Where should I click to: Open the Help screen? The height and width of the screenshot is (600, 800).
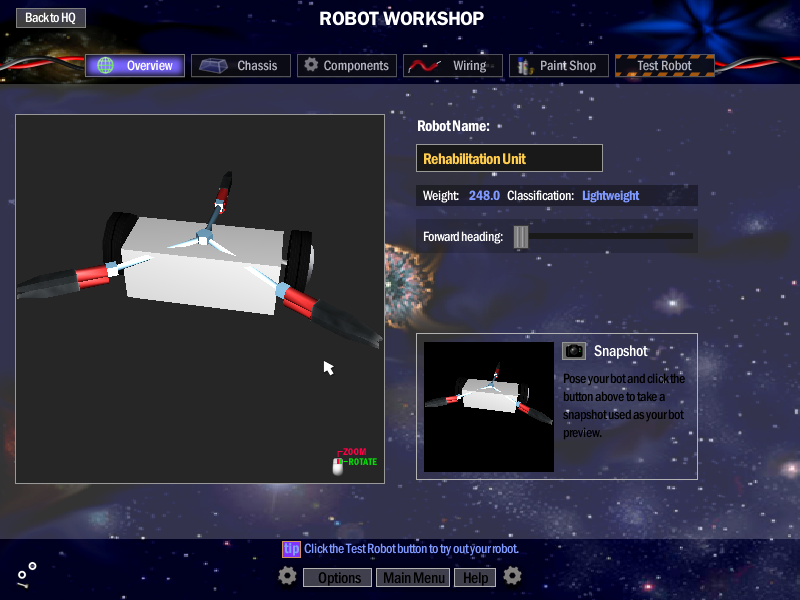pos(475,578)
